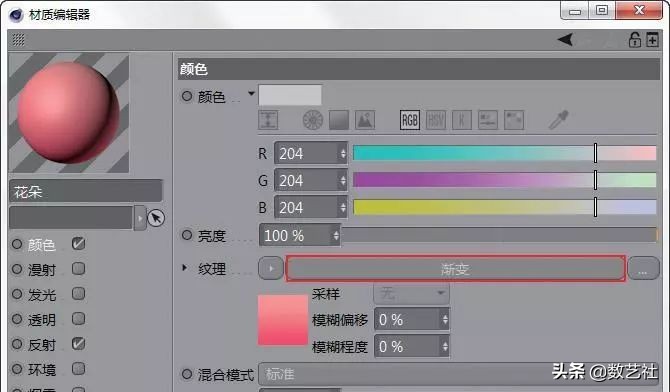Click the pink gradient texture thumbnail
Viewport: 670px width, 392px height.
(x=283, y=320)
